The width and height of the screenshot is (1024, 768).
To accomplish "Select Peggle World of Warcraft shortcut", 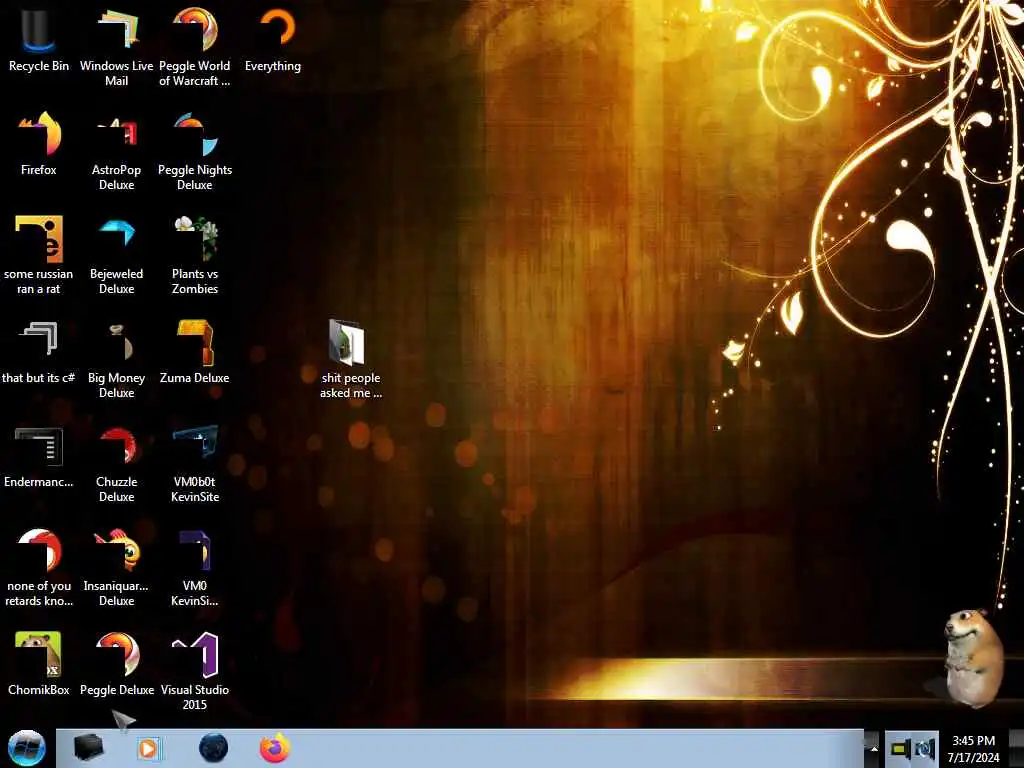I will 195,47.
